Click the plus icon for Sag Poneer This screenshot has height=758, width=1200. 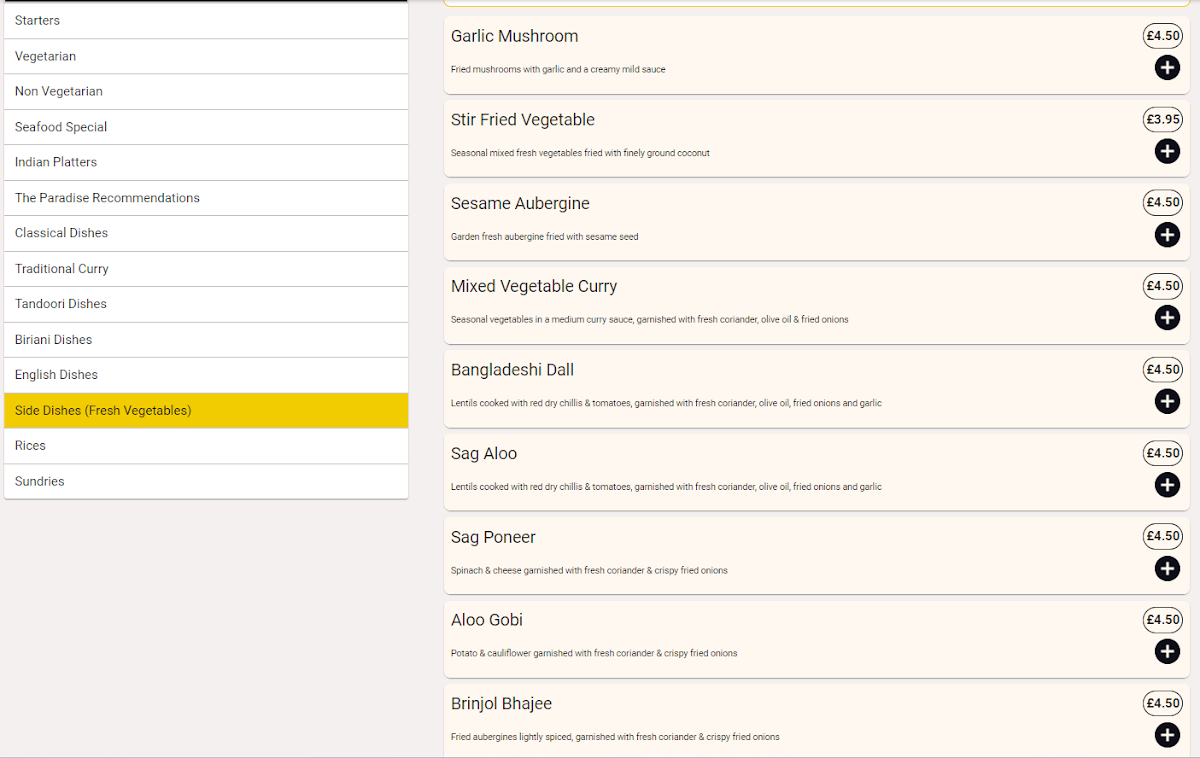[x=1167, y=569]
